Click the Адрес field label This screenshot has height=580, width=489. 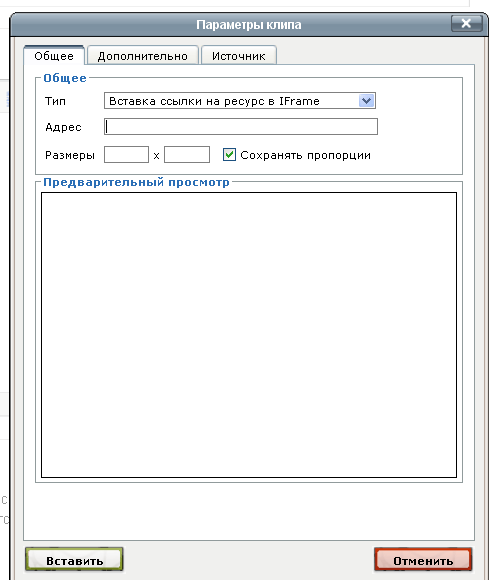(x=63, y=127)
